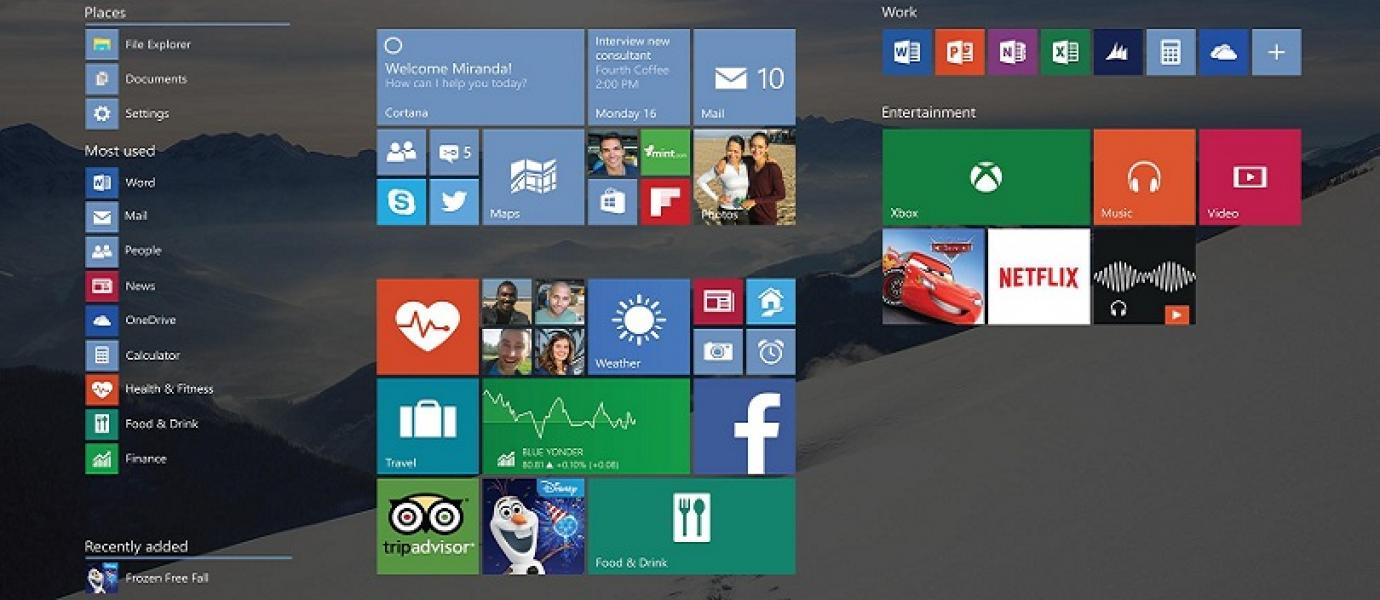
Task: Launch the Netflix tile
Action: click(1039, 277)
